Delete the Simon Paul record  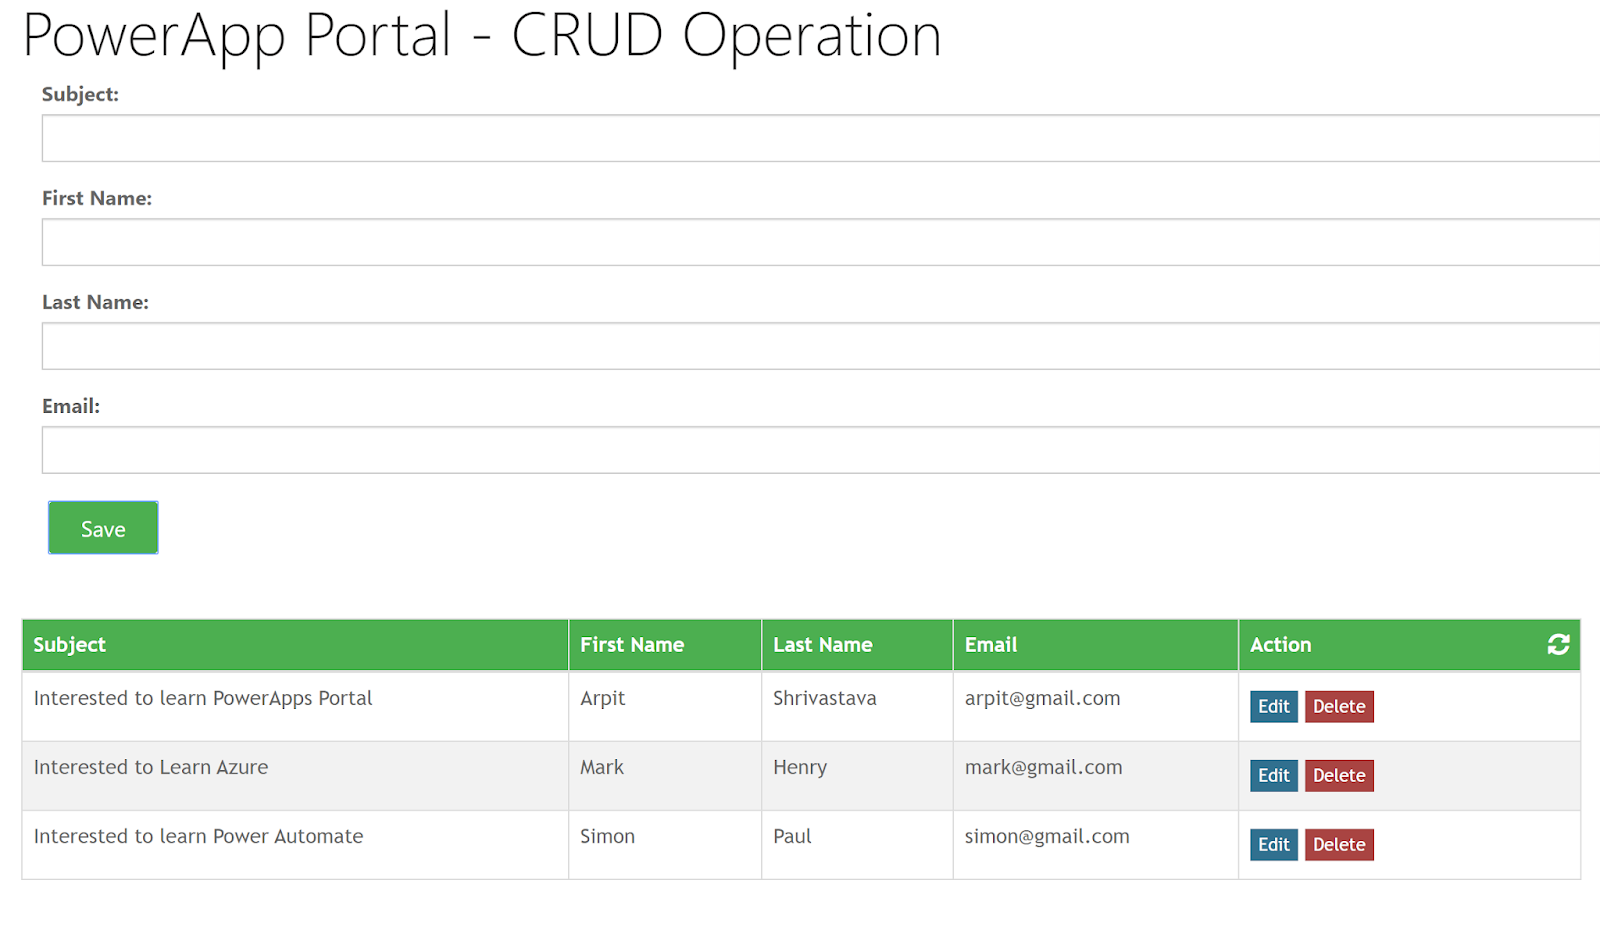pyautogui.click(x=1339, y=844)
